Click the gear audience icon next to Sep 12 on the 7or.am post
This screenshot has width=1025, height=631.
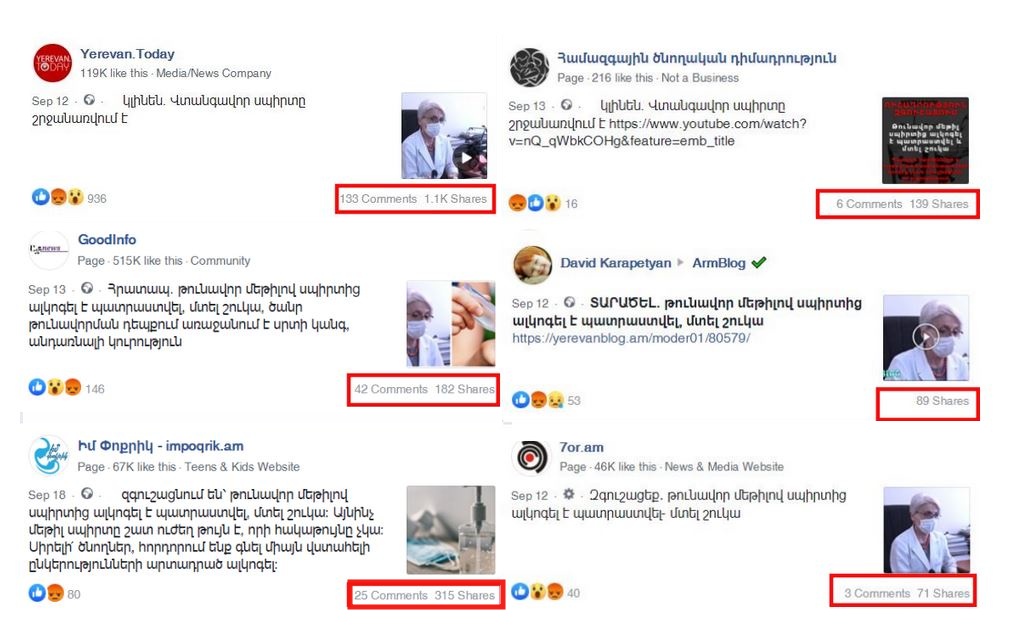tap(569, 494)
